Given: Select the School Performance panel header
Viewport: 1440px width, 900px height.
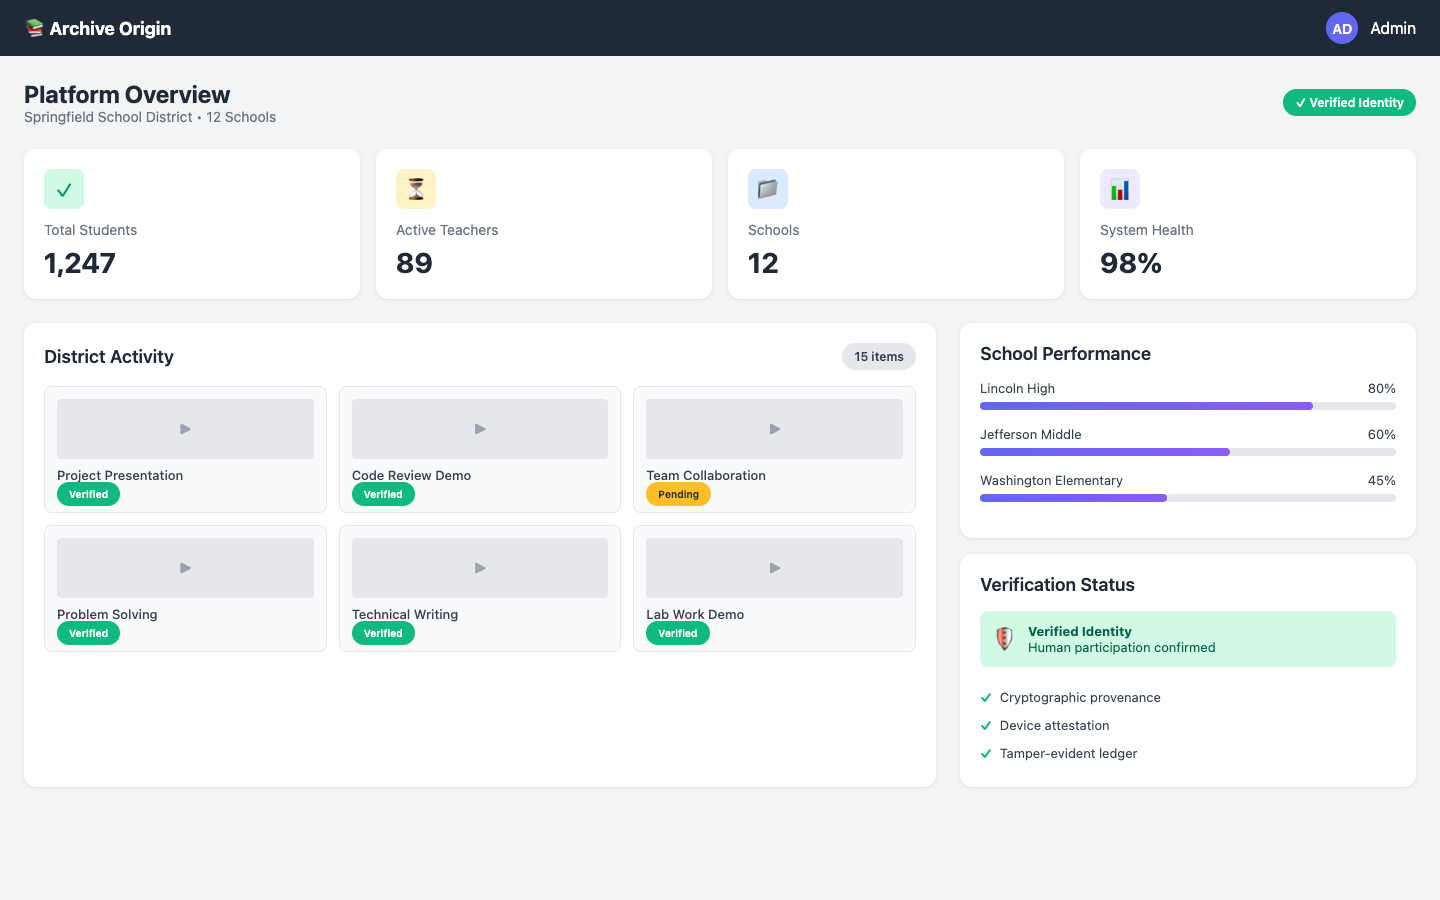Looking at the screenshot, I should [1065, 353].
